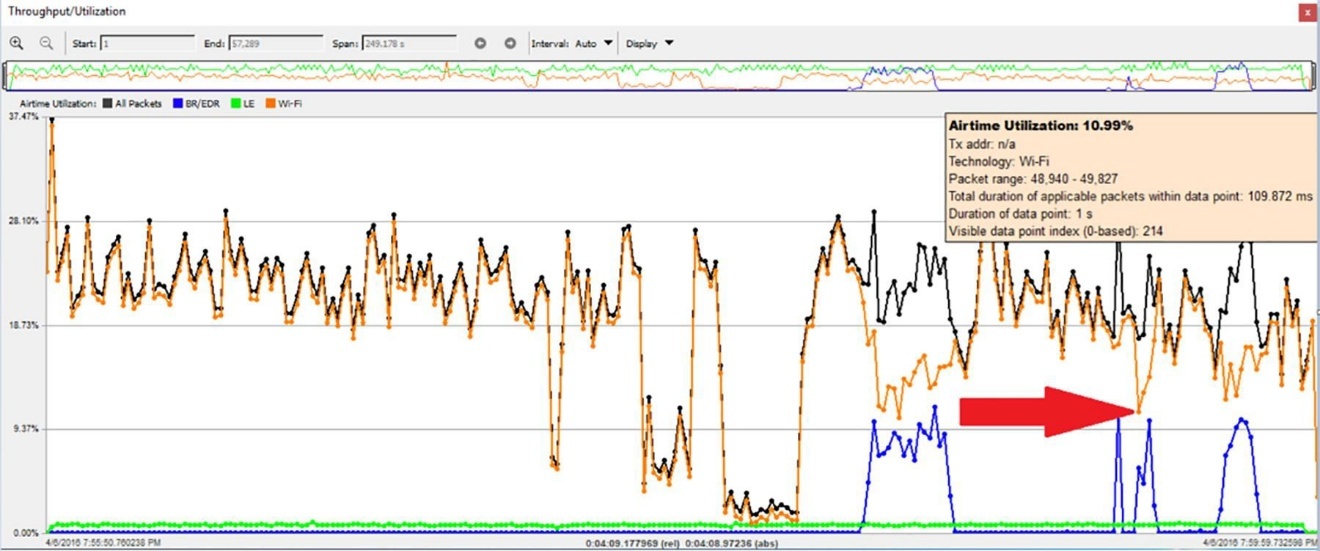The image size is (1320, 551).
Task: Click the LE green legend swatch
Action: 234,103
